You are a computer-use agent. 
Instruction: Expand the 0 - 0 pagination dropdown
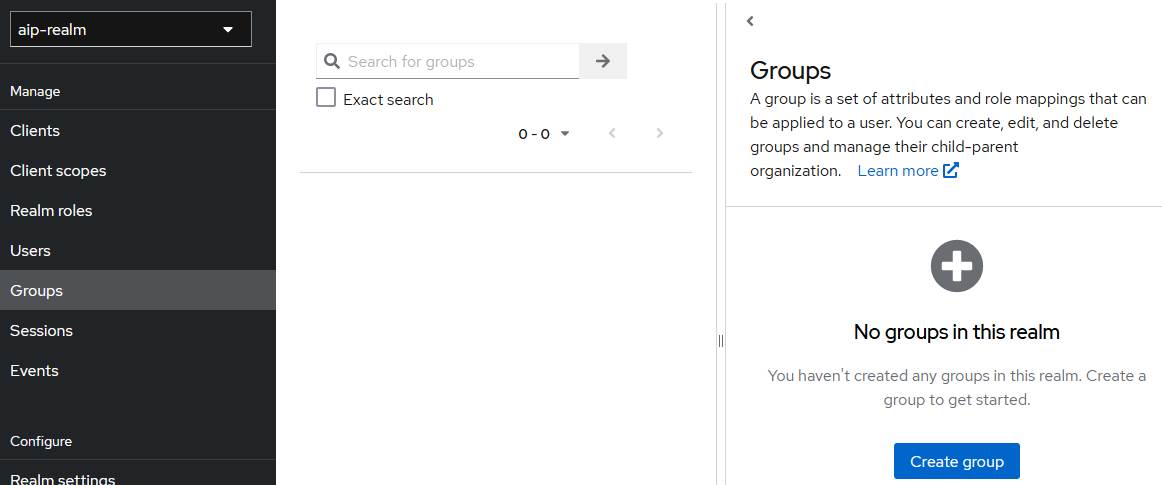point(544,134)
